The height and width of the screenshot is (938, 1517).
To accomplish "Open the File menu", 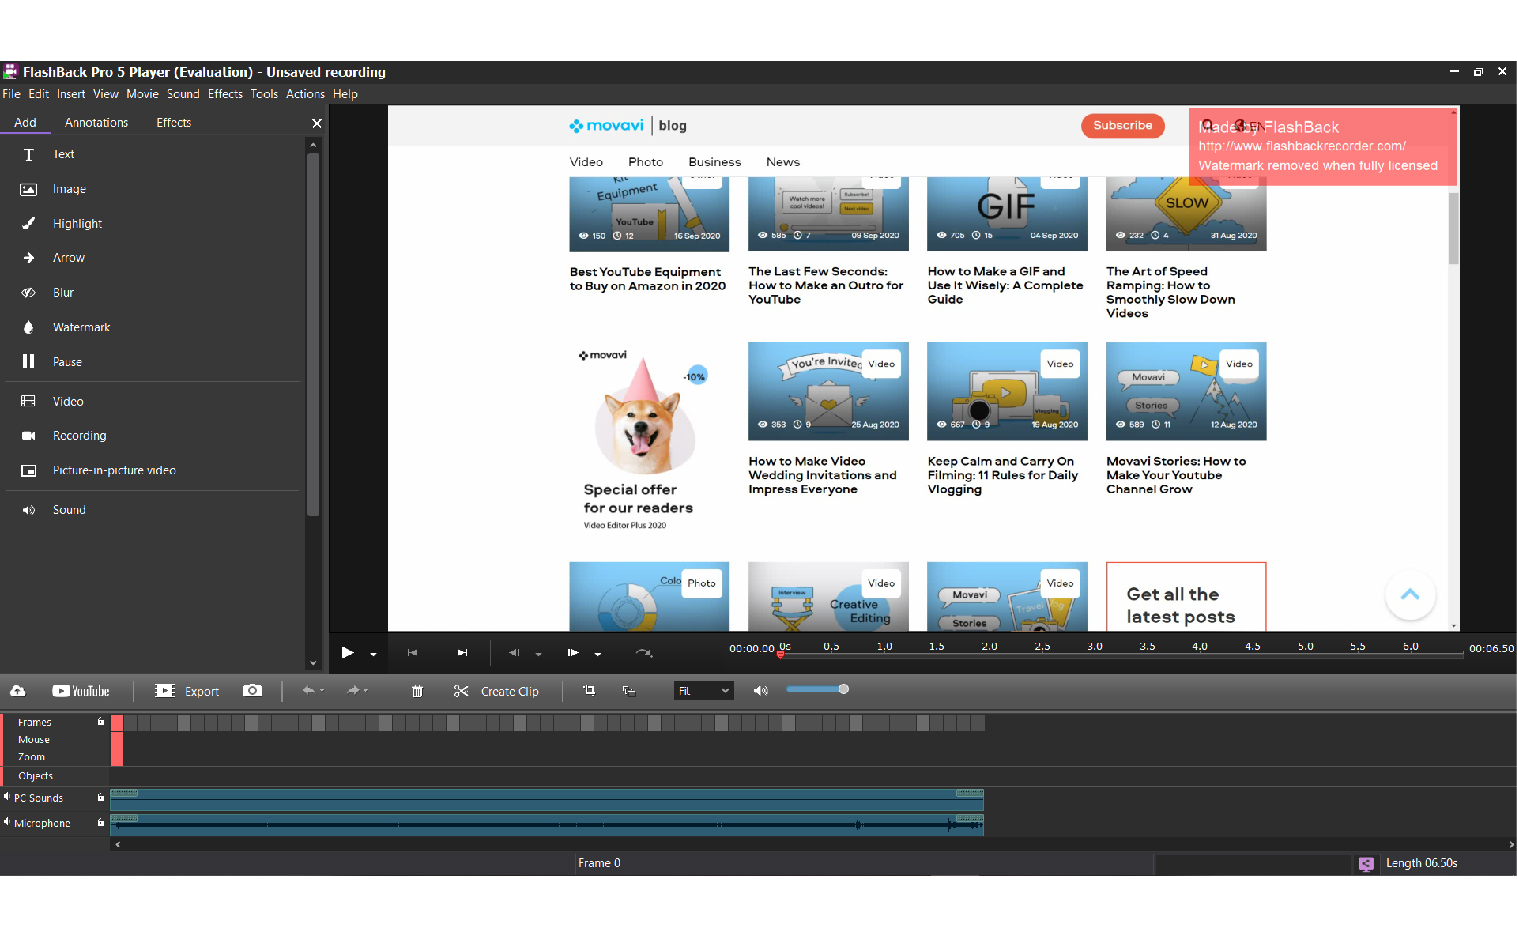I will click(11, 94).
